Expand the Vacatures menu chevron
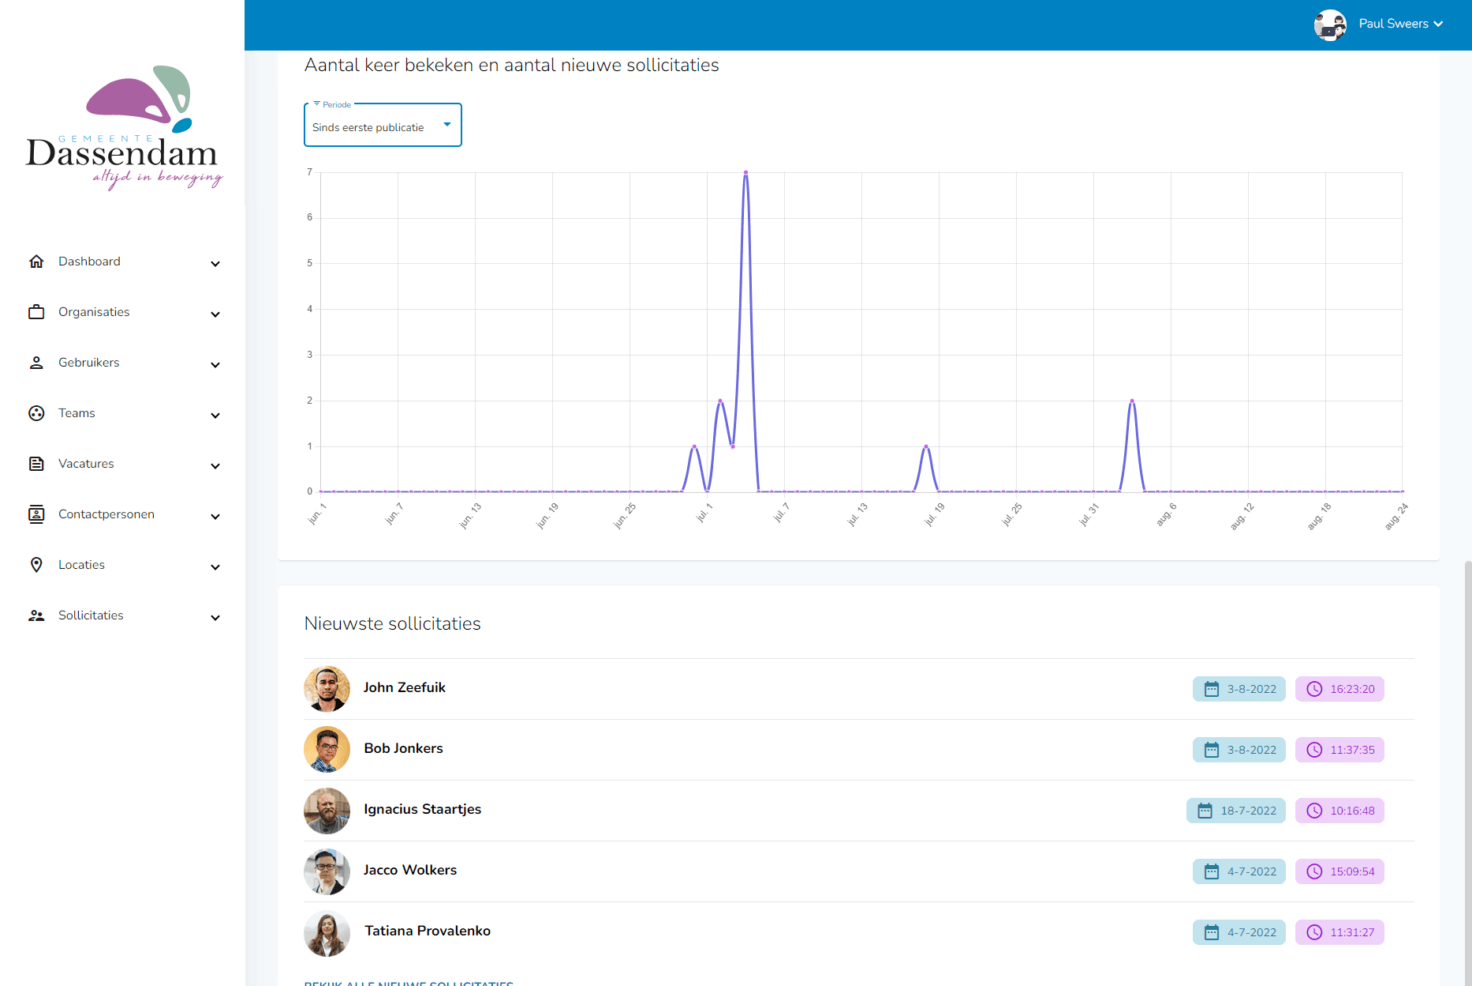The height and width of the screenshot is (986, 1472). click(x=215, y=466)
